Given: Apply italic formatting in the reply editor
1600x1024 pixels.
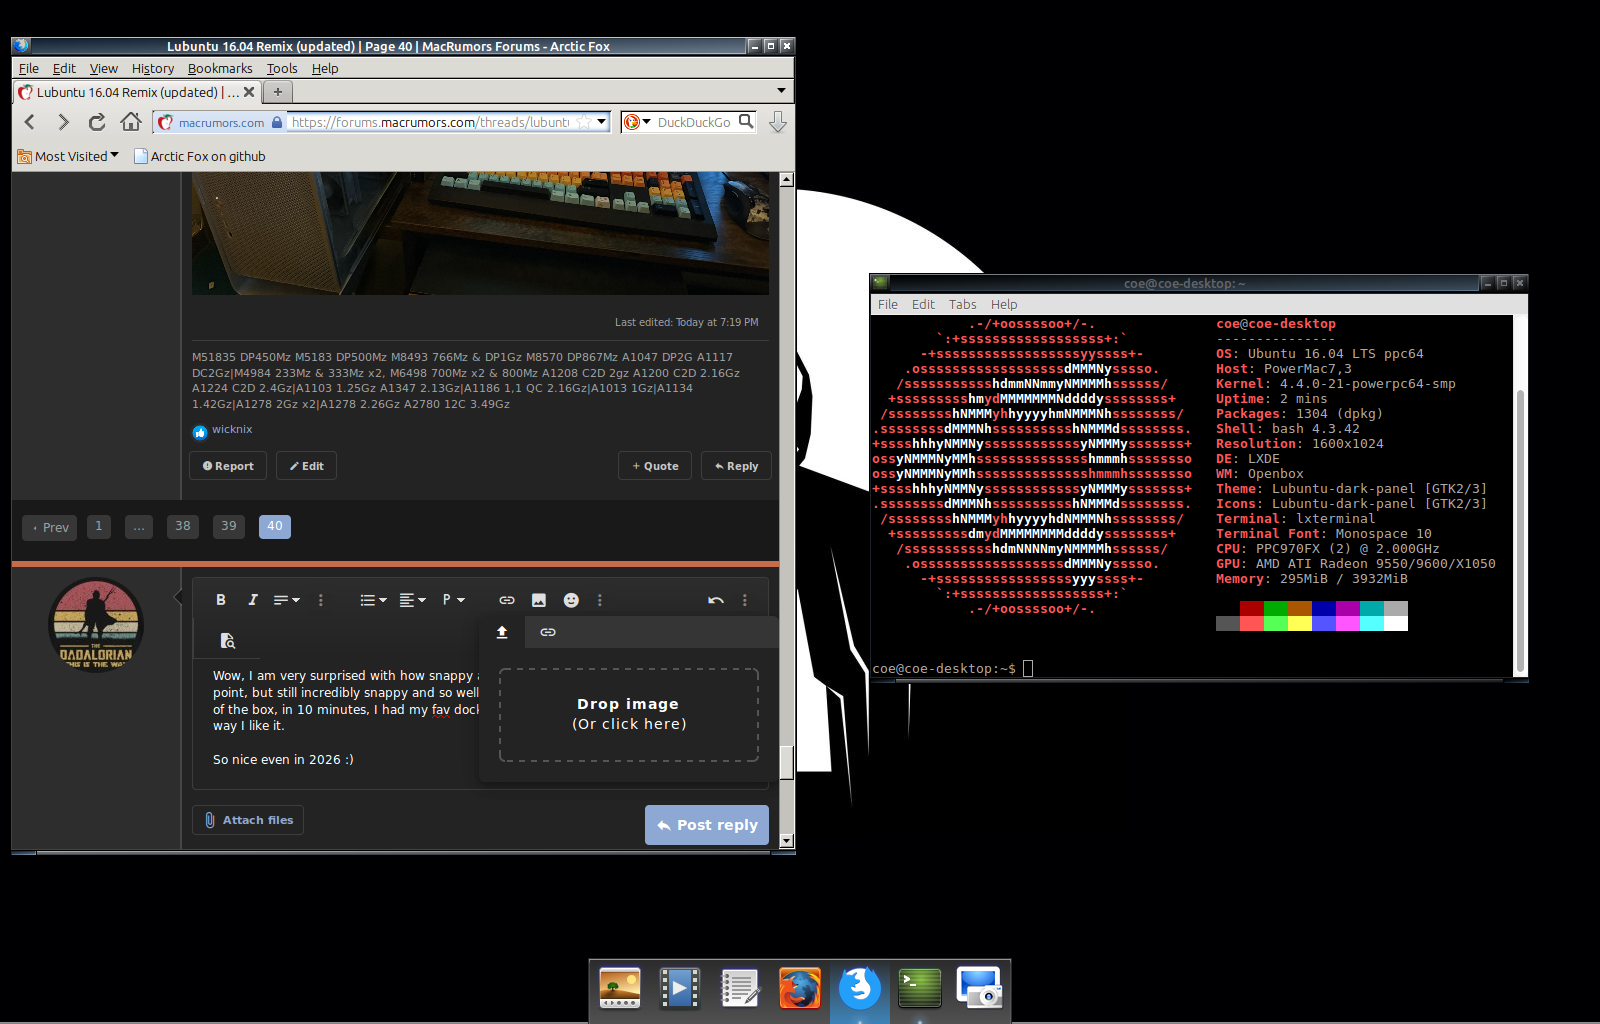Looking at the screenshot, I should pos(253,600).
